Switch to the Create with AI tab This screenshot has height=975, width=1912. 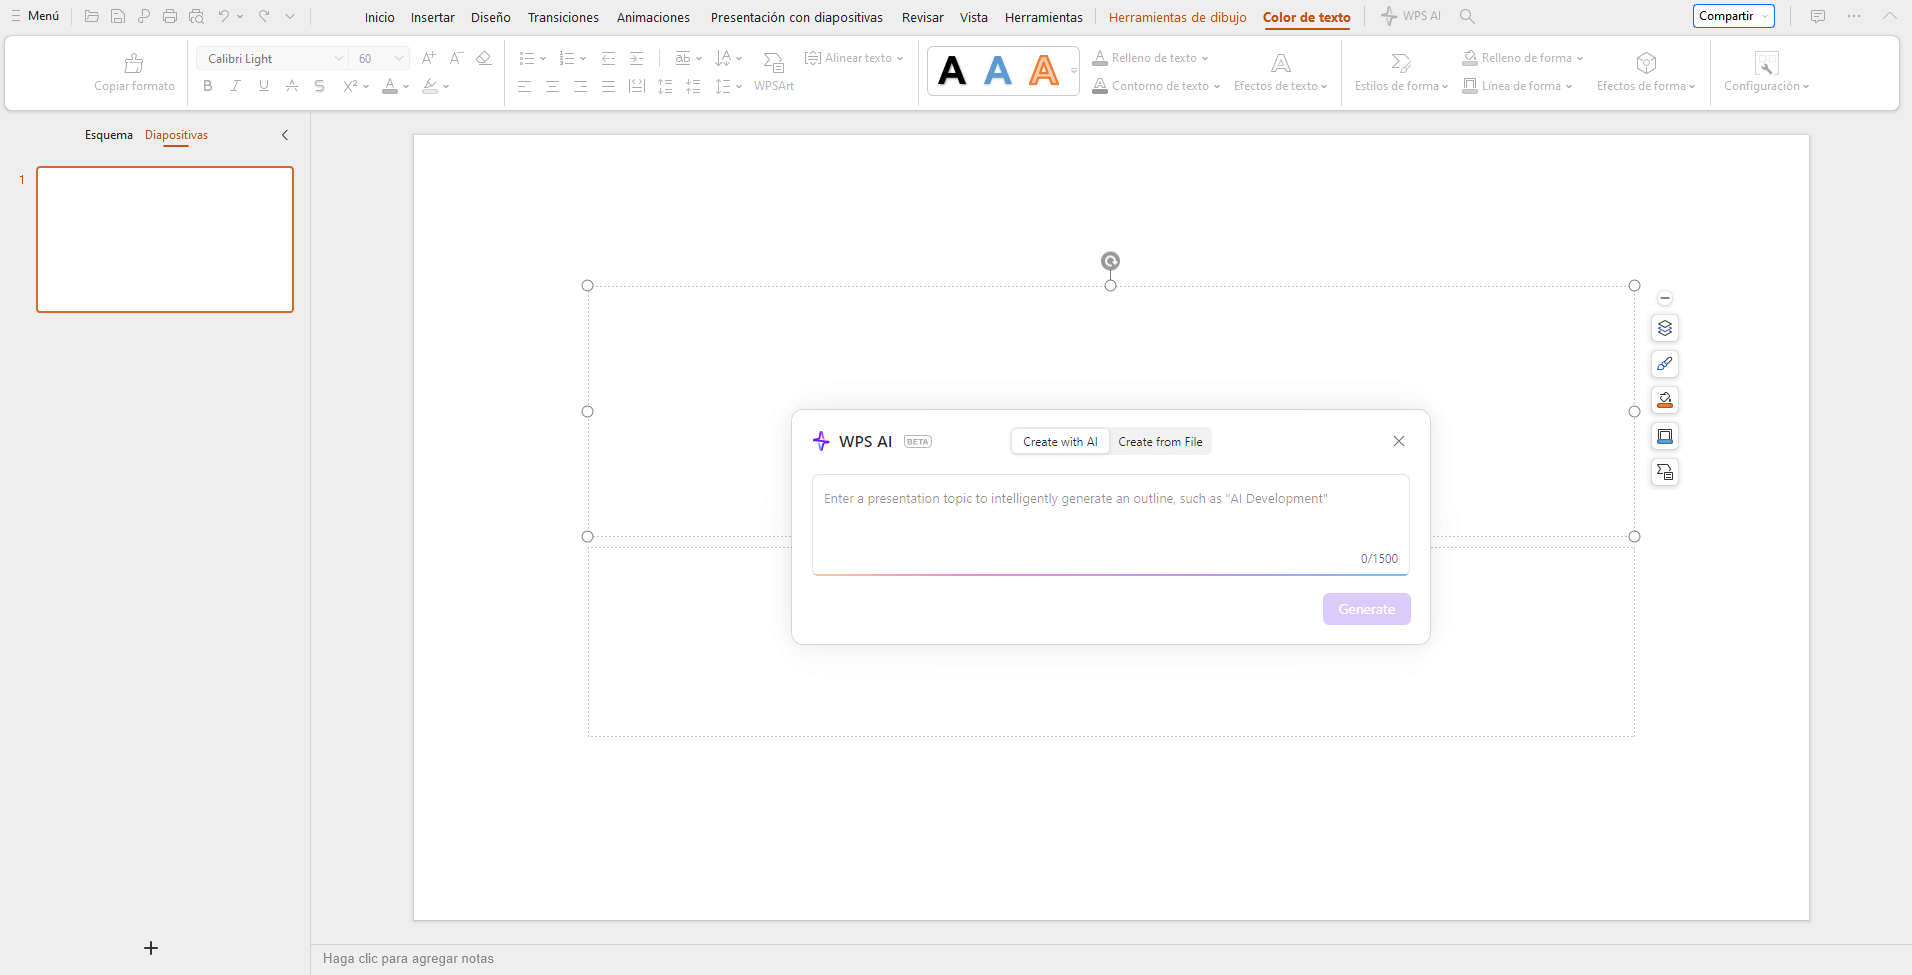[1059, 441]
